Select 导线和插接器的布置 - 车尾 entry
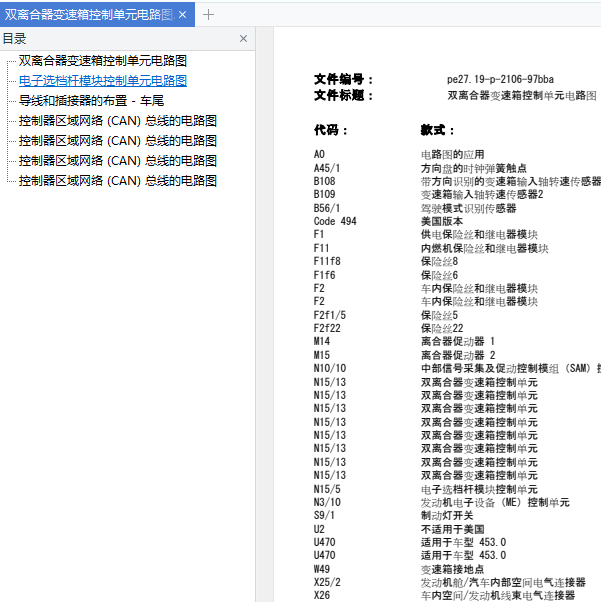 [91, 101]
